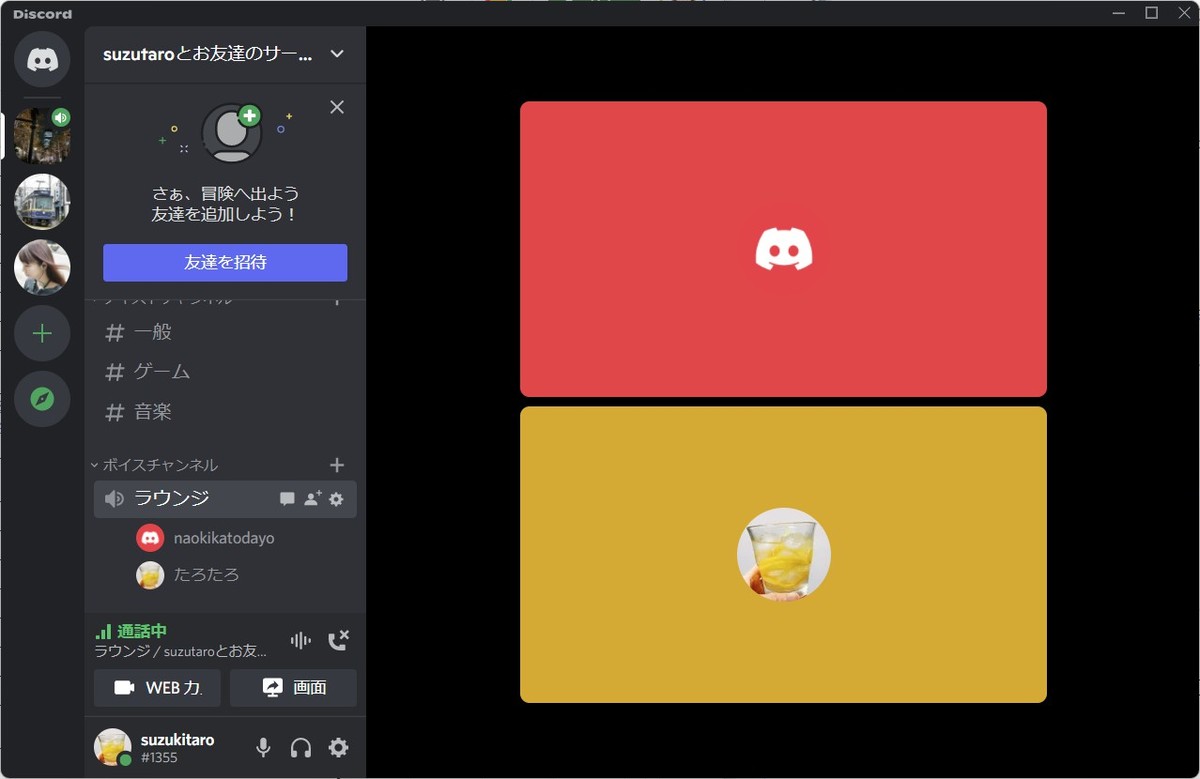Open the server with woman avatar

click(42, 268)
